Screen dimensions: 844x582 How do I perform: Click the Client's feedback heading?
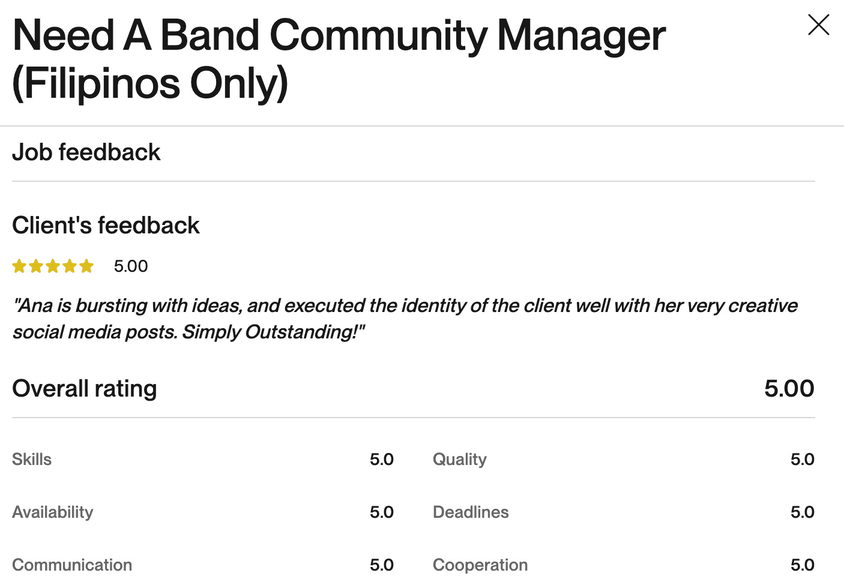106,225
